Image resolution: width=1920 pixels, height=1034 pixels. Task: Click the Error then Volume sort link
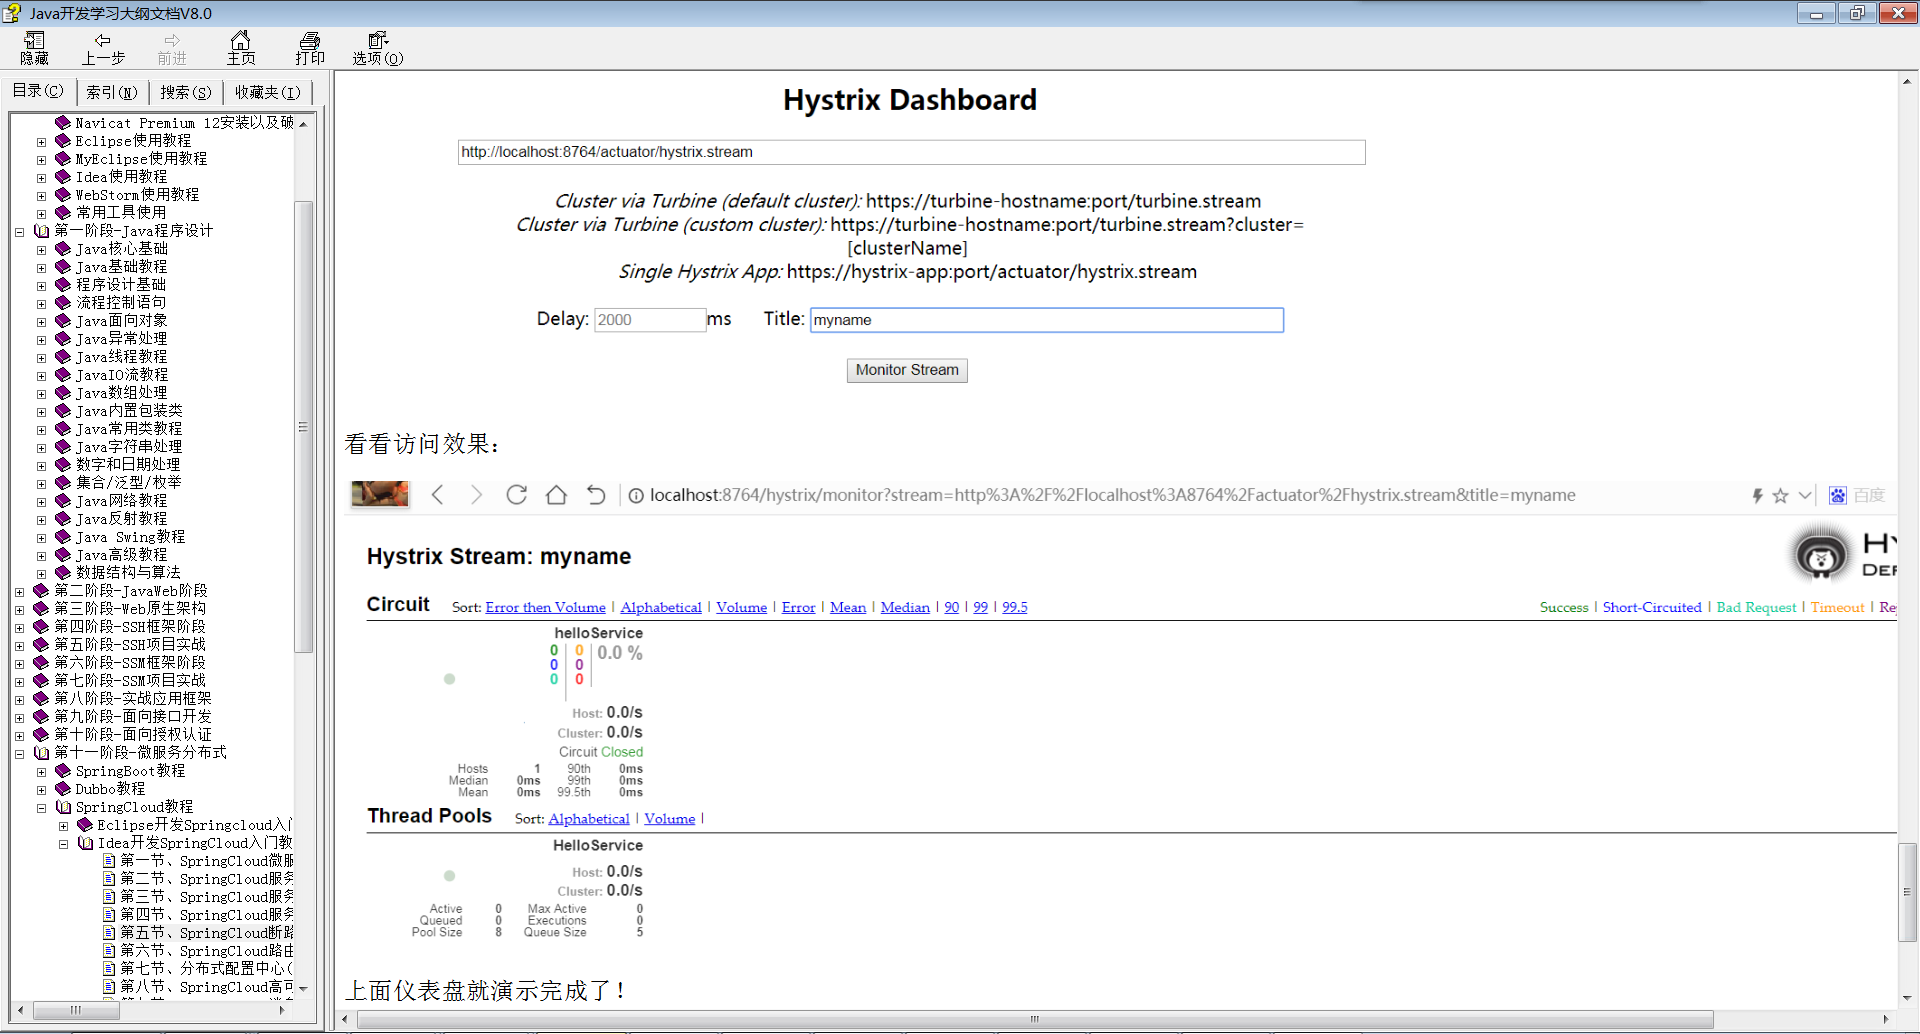[x=545, y=607]
